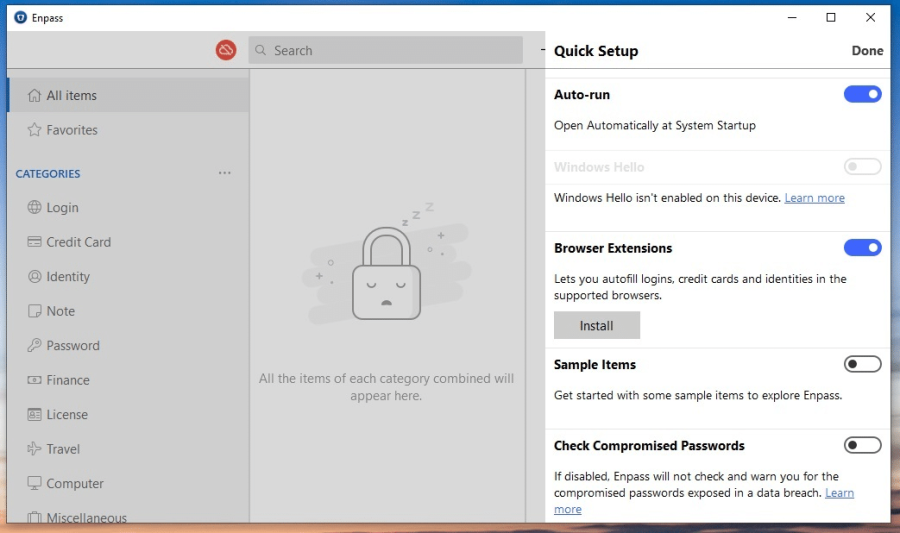Disable the Browser Extensions toggle
Image resolution: width=900 pixels, height=533 pixels.
click(862, 248)
